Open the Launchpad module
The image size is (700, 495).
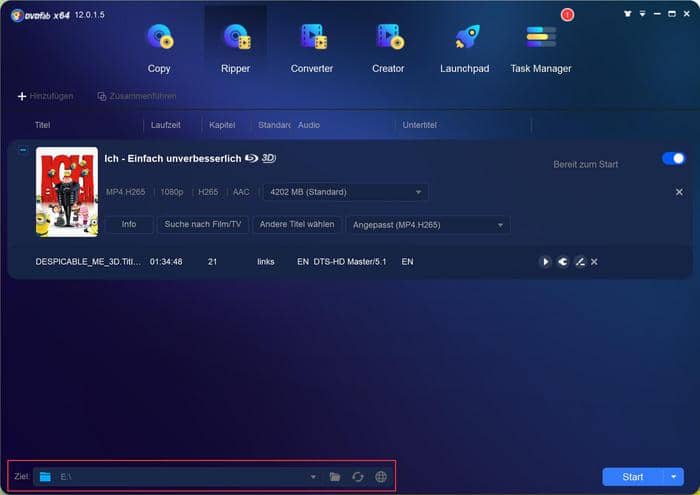coord(464,48)
